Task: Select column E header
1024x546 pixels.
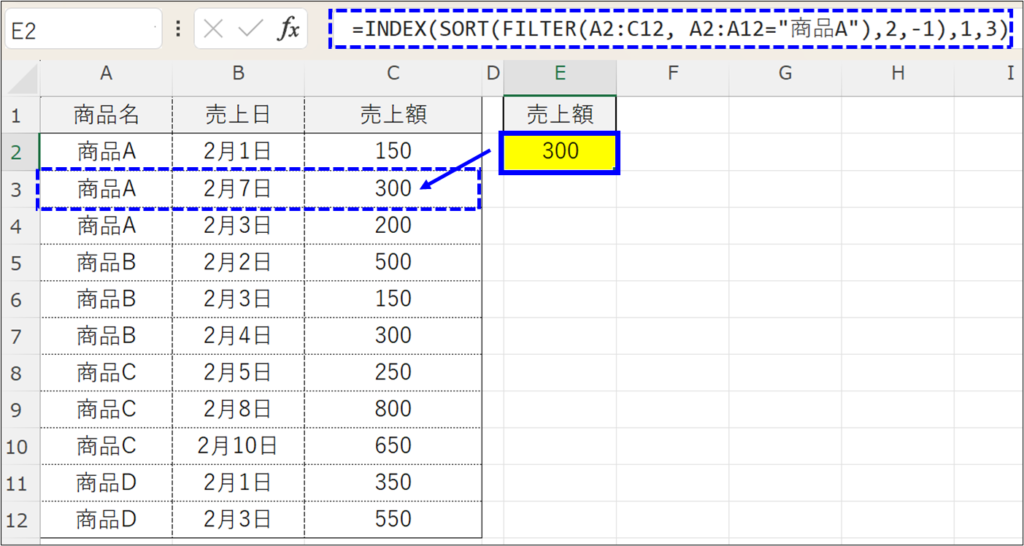Action: coord(560,74)
